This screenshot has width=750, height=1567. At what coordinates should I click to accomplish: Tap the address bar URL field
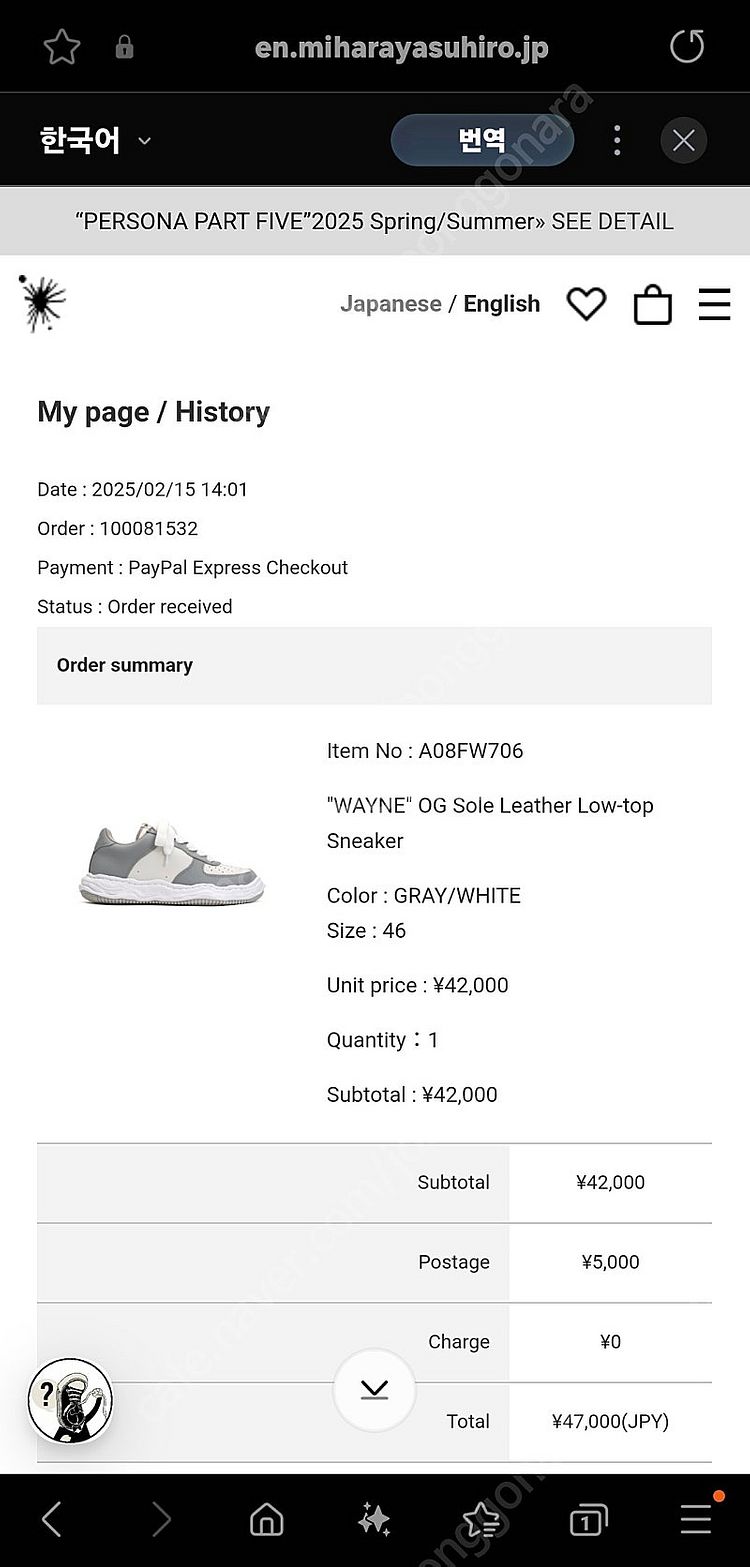tap(401, 47)
